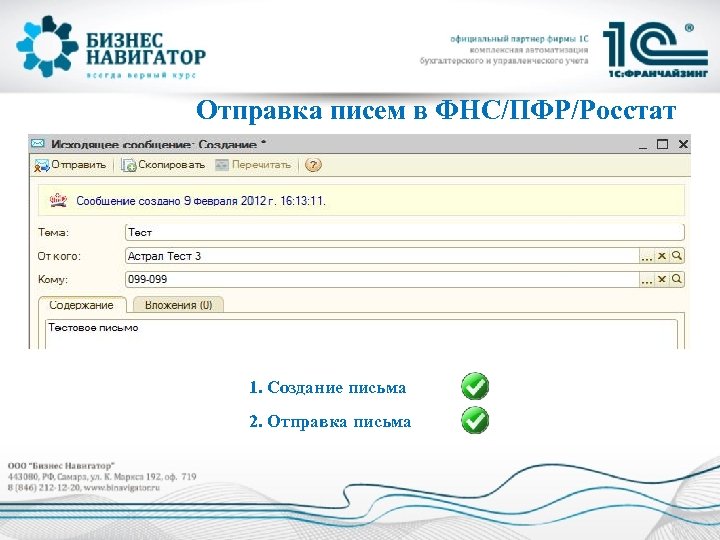Click the www.binavigator.ru address in footer
The image size is (720, 540).
122,488
